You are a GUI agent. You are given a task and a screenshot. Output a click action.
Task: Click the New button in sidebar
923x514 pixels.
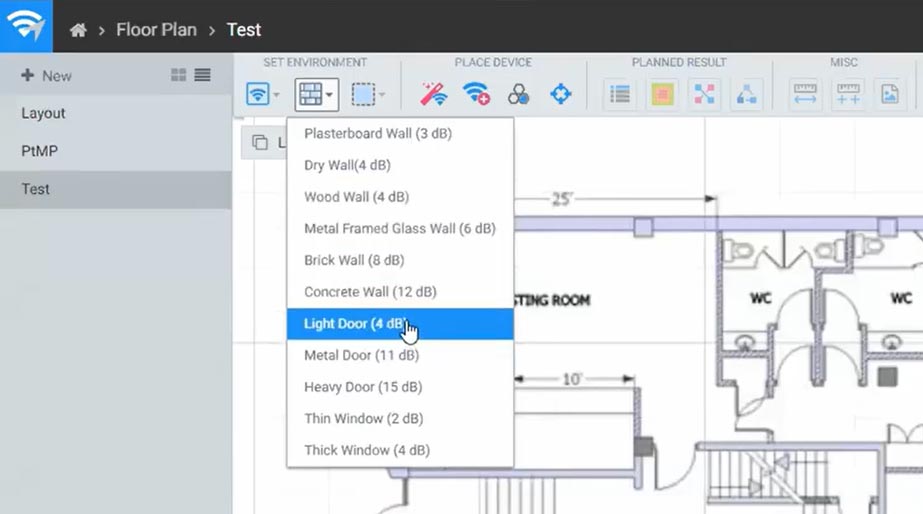pyautogui.click(x=46, y=76)
